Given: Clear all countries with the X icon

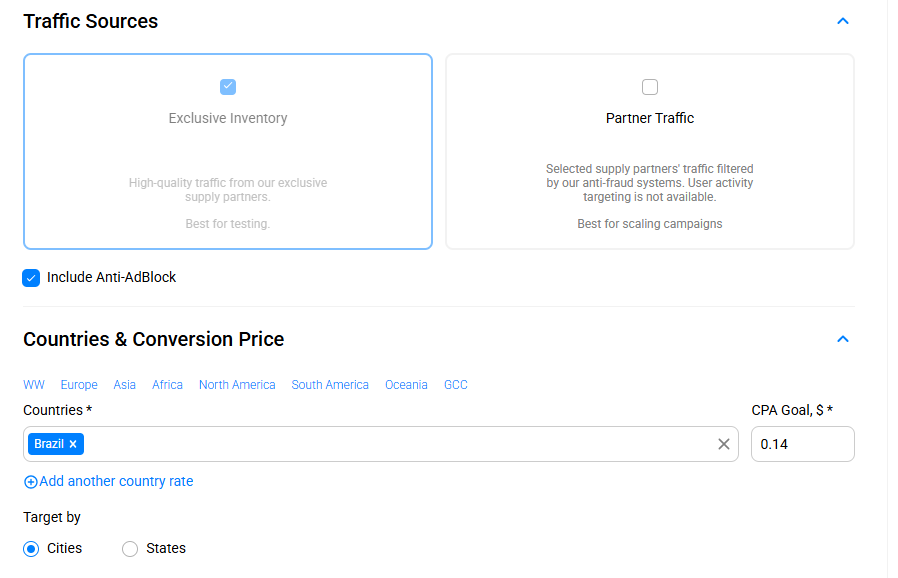Looking at the screenshot, I should pyautogui.click(x=724, y=444).
